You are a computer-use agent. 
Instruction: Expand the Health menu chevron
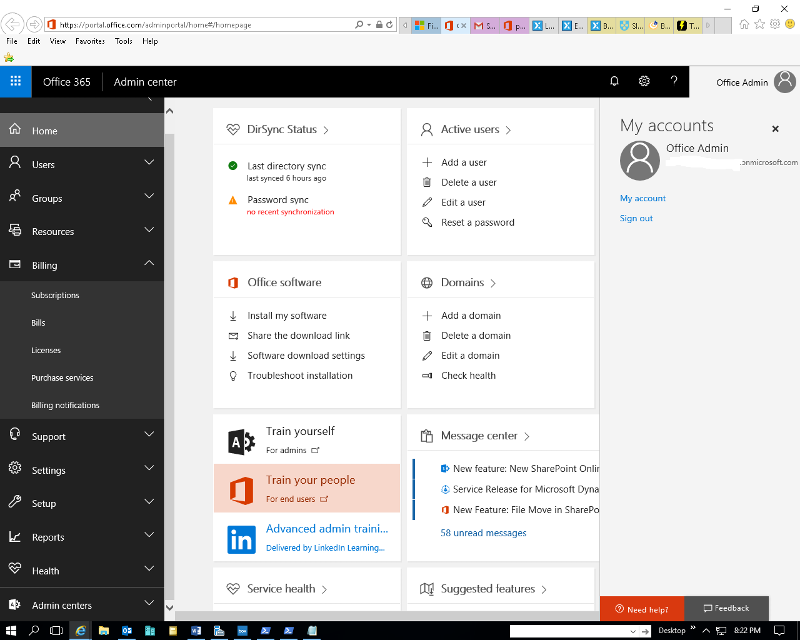149,569
